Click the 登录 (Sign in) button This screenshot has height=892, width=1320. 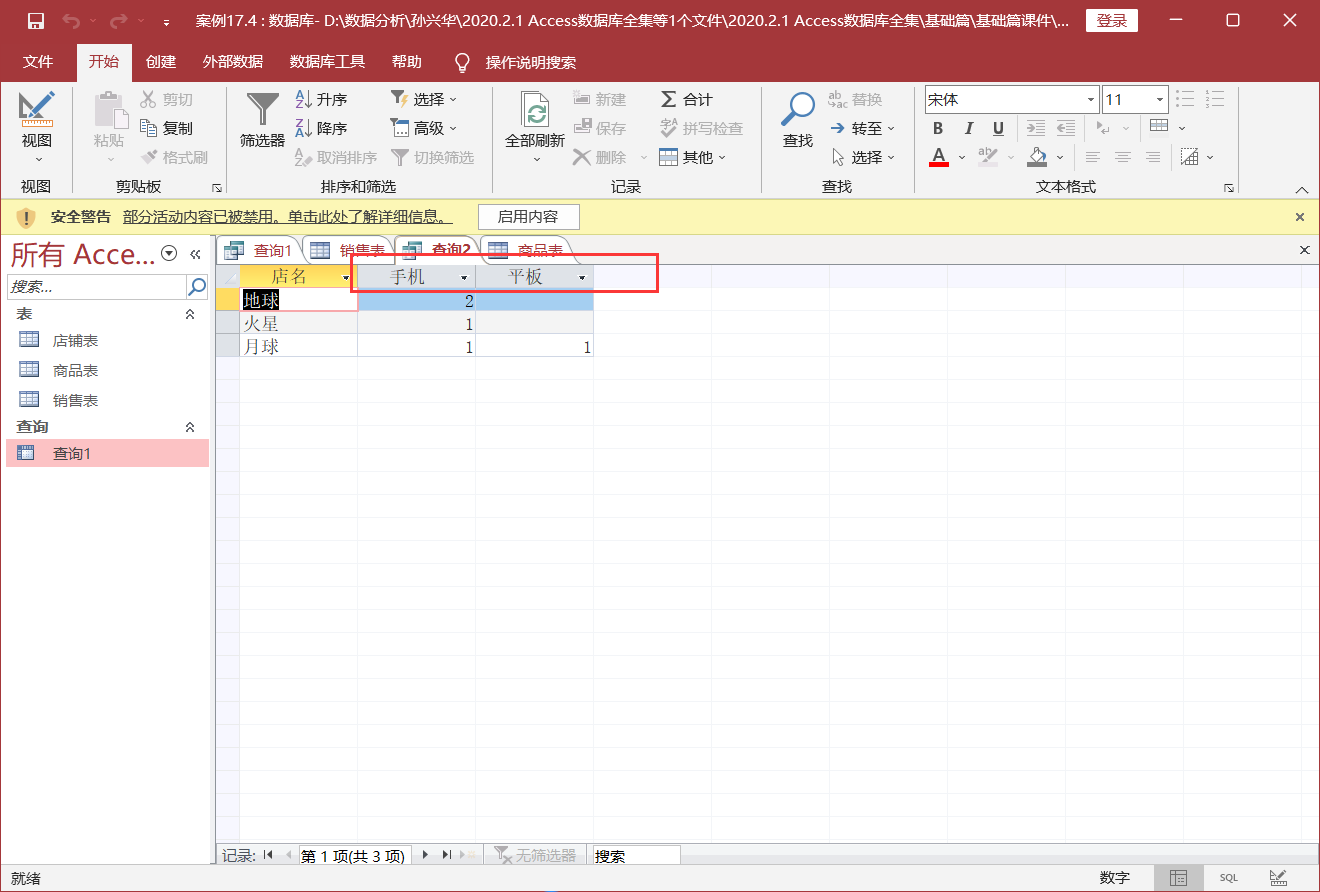1111,21
